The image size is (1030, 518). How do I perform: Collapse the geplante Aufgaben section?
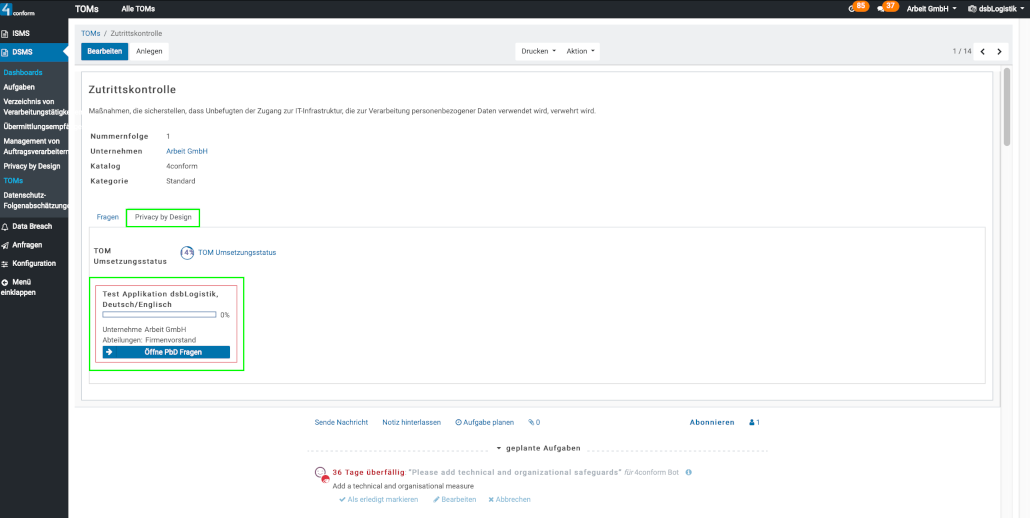[538, 448]
